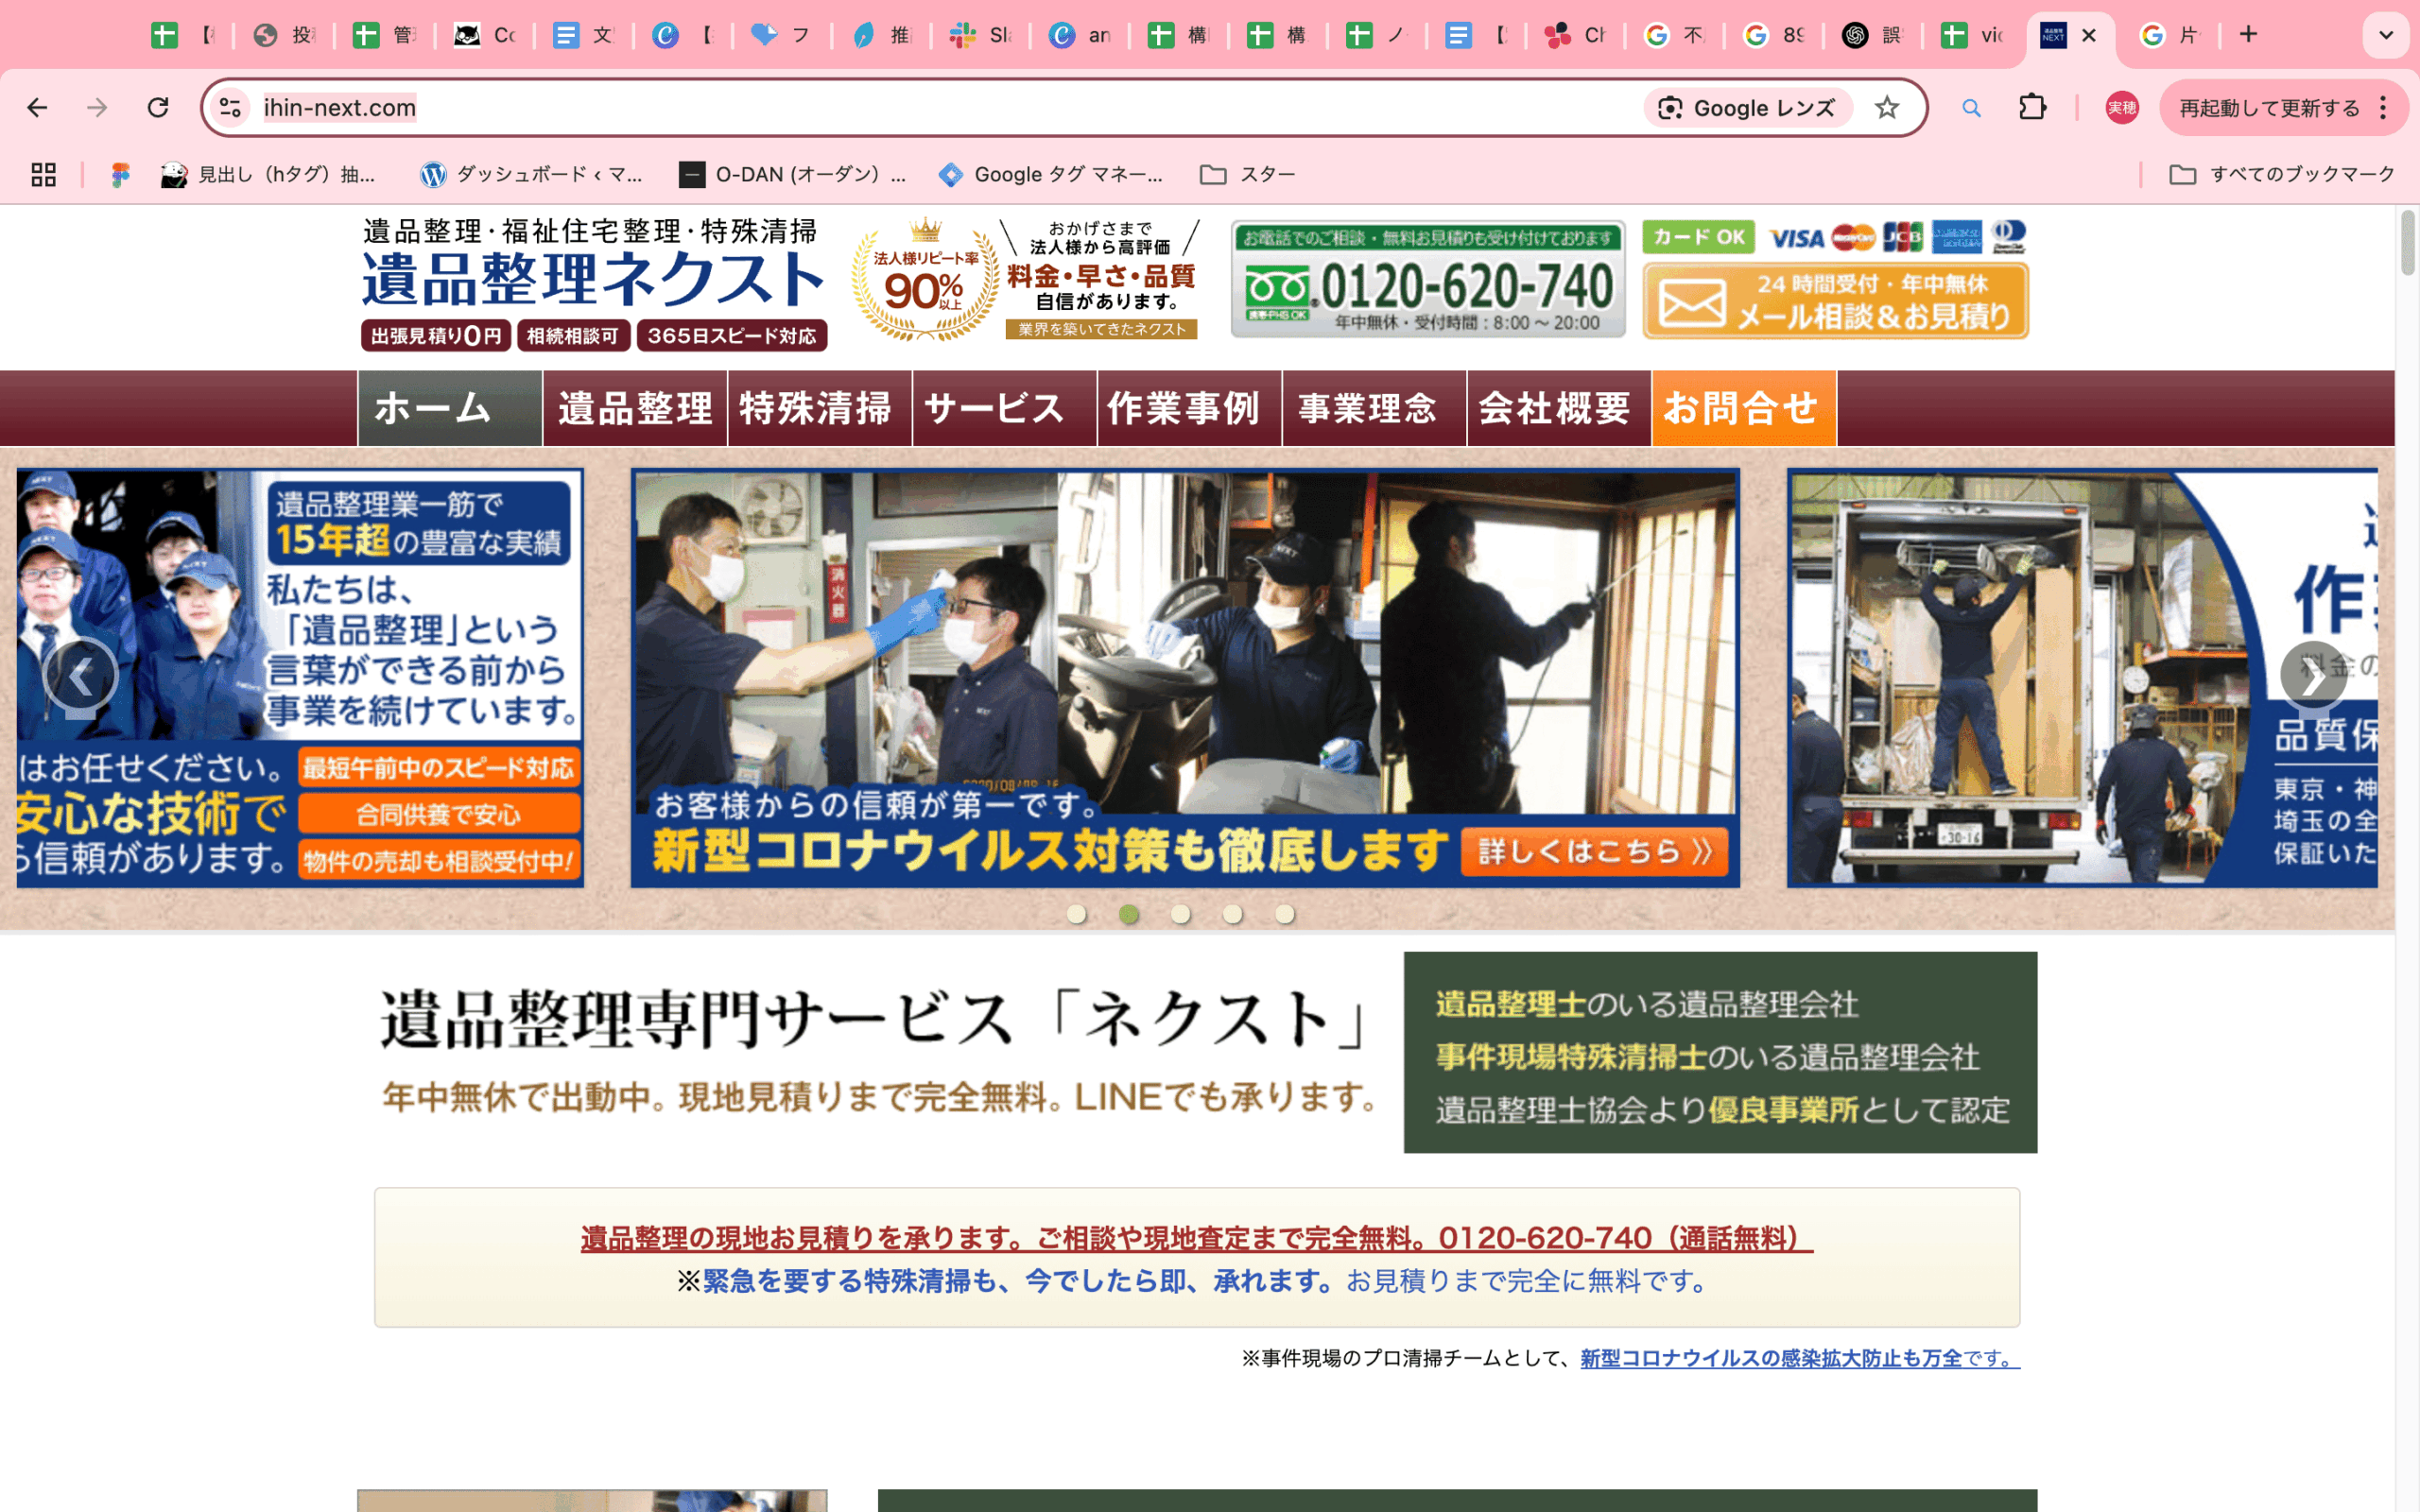Open the お問合せ menu item

pyautogui.click(x=1744, y=408)
